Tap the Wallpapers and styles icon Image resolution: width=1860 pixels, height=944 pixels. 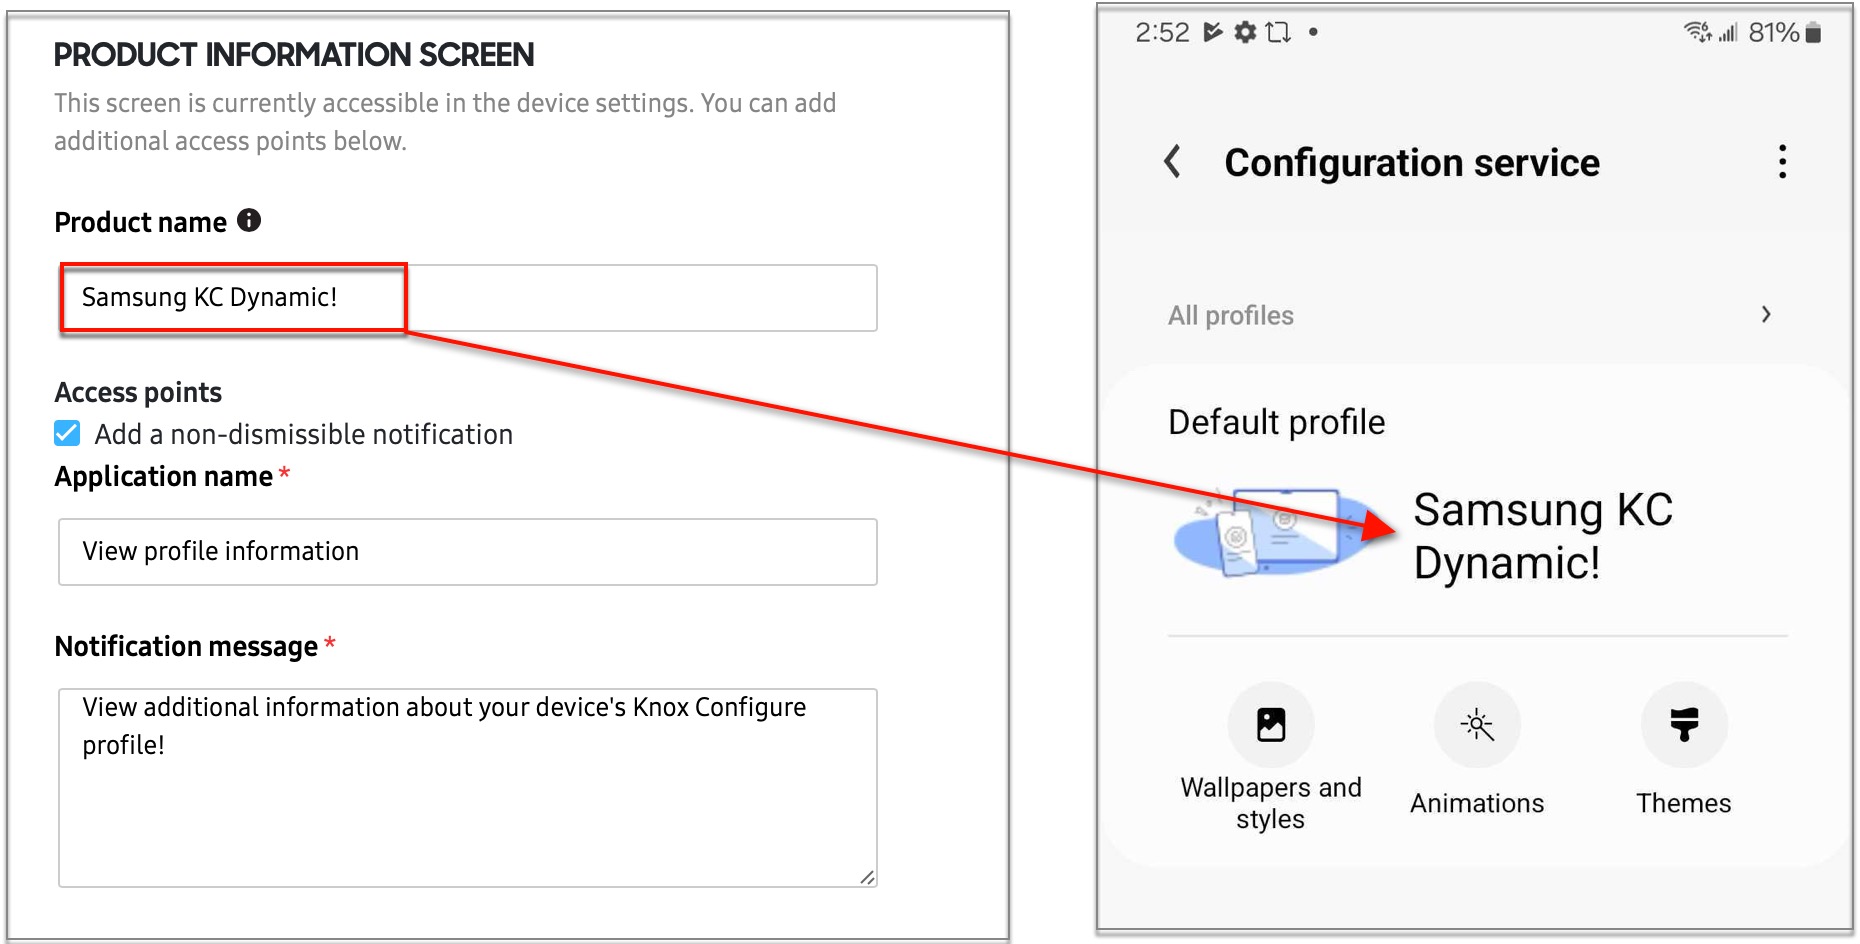pos(1270,725)
